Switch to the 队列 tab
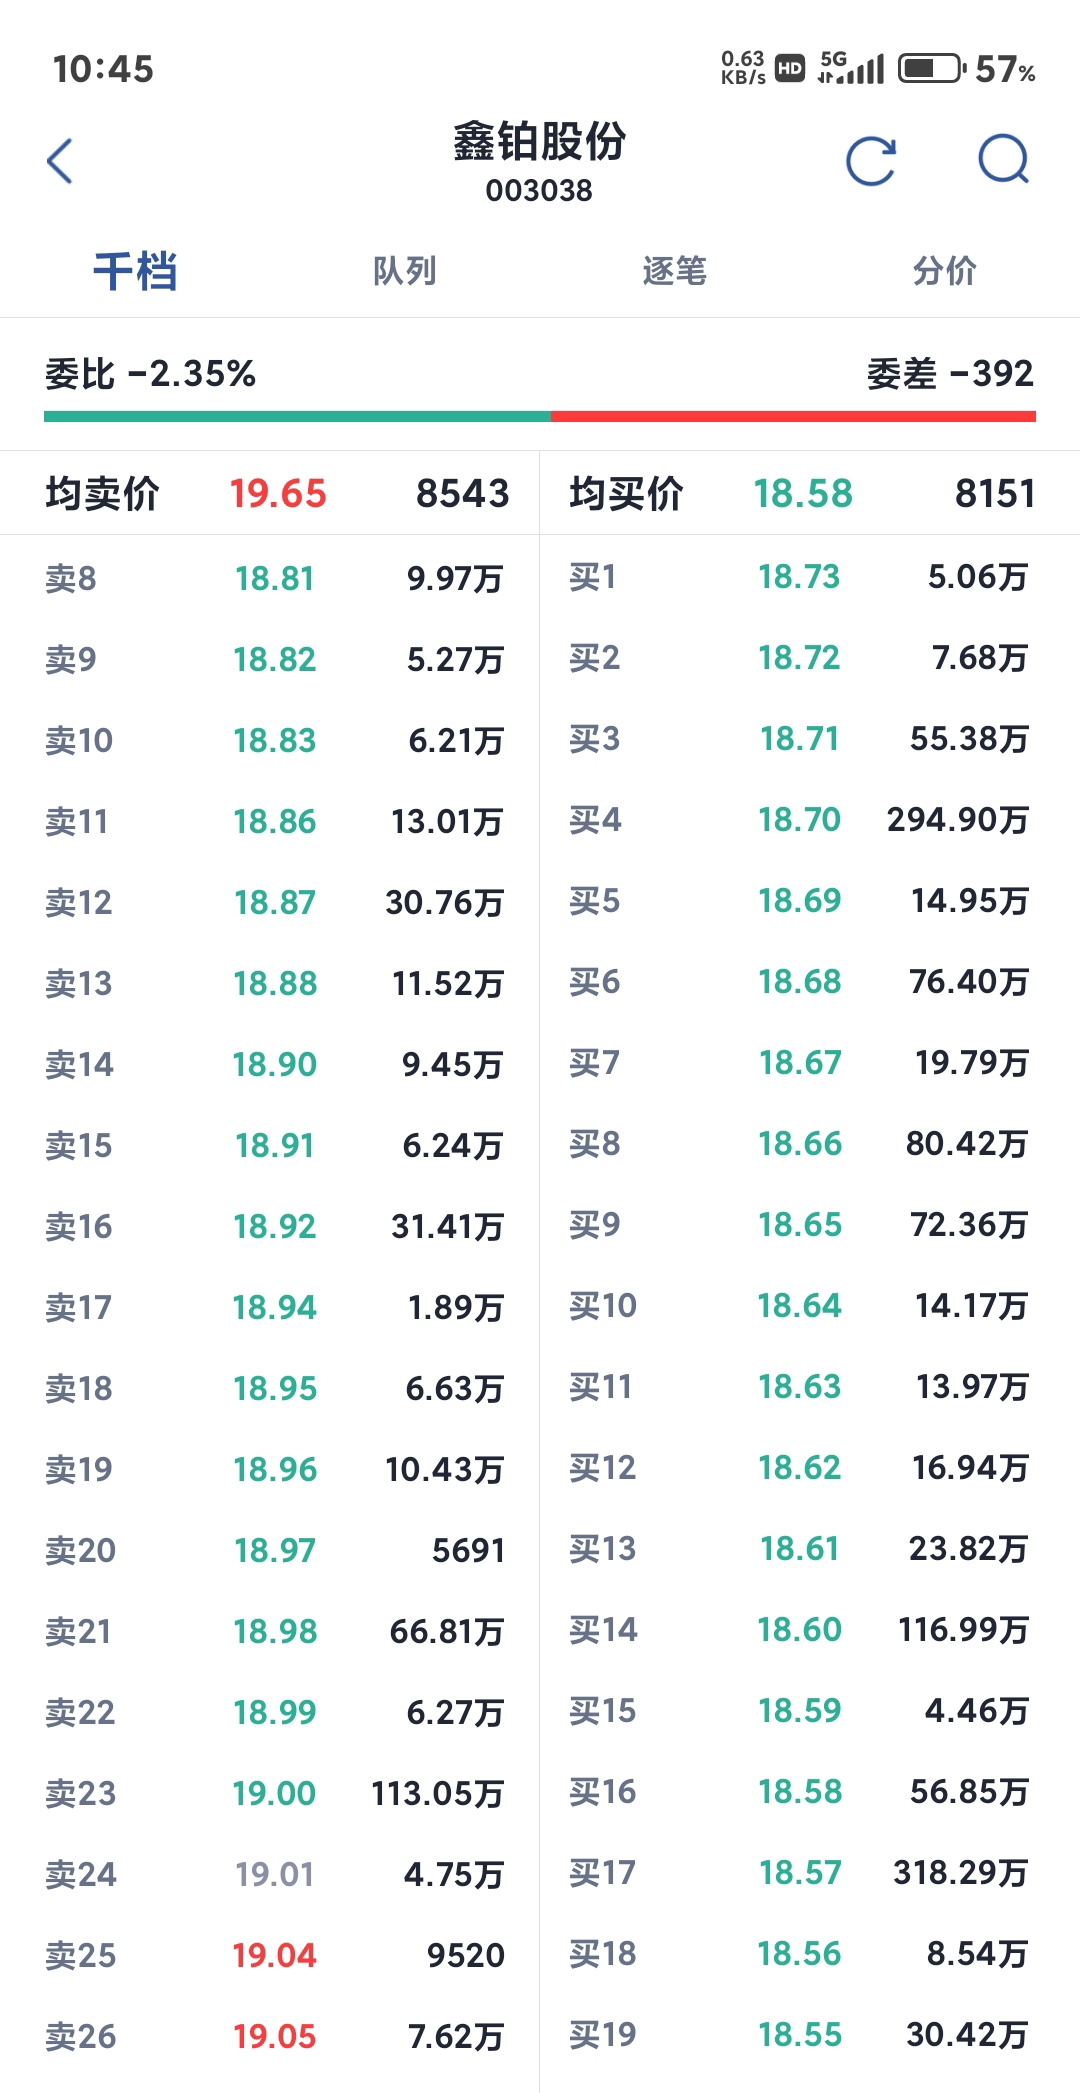The height and width of the screenshot is (2093, 1080). (404, 271)
